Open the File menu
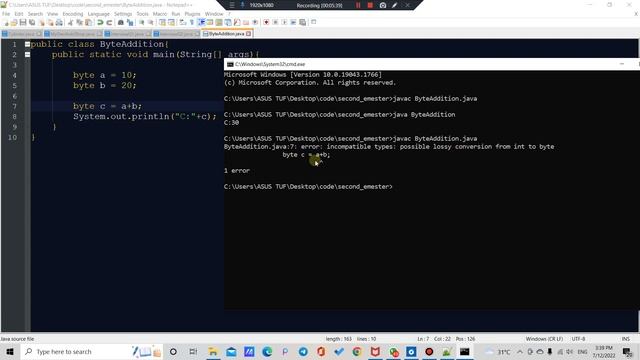 click(6, 14)
